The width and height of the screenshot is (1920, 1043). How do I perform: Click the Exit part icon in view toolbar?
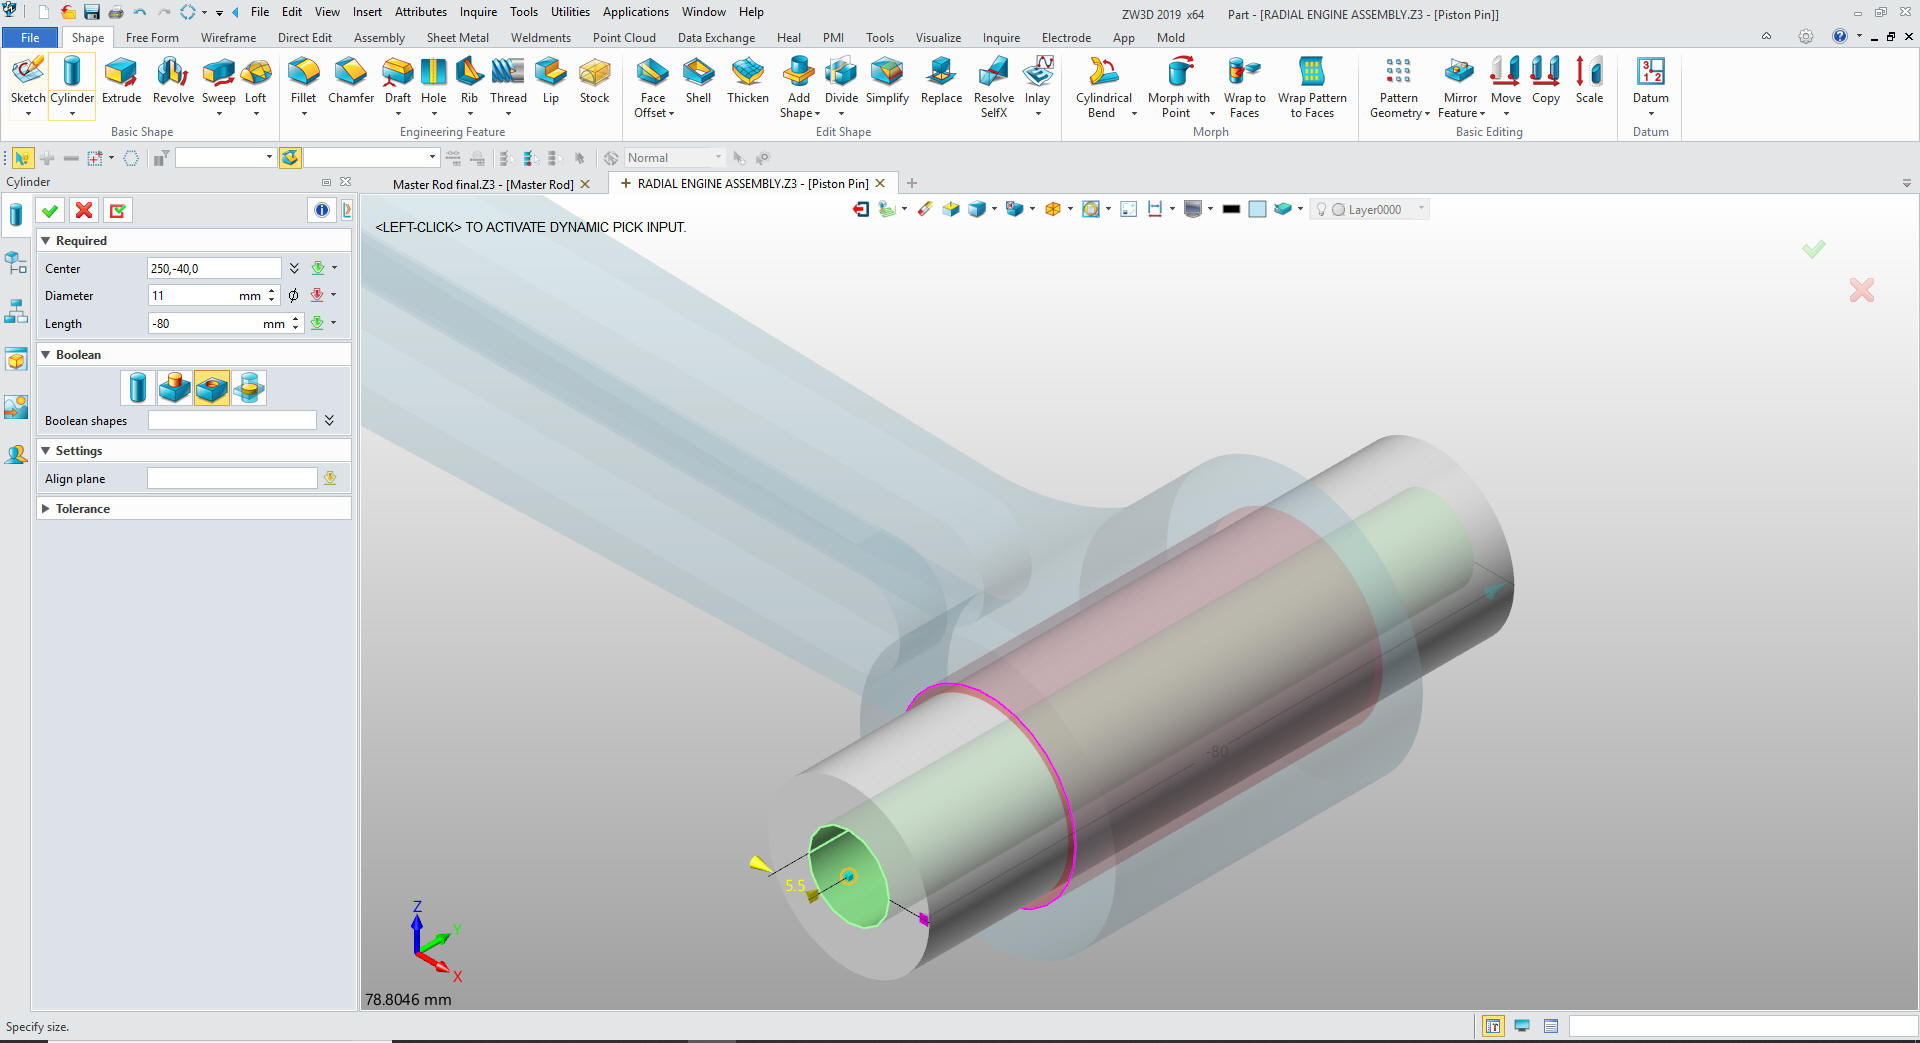(x=860, y=209)
